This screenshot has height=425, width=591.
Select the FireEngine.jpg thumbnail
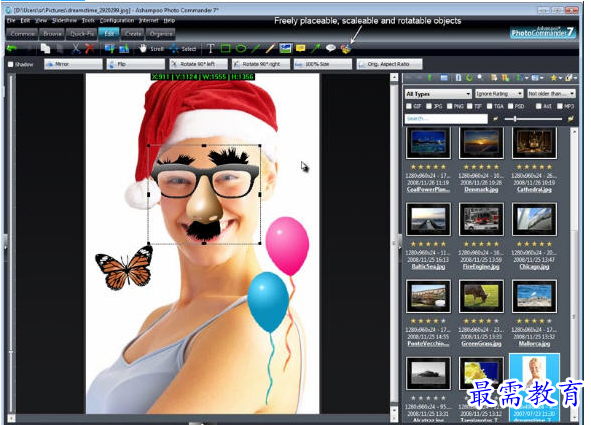click(481, 219)
